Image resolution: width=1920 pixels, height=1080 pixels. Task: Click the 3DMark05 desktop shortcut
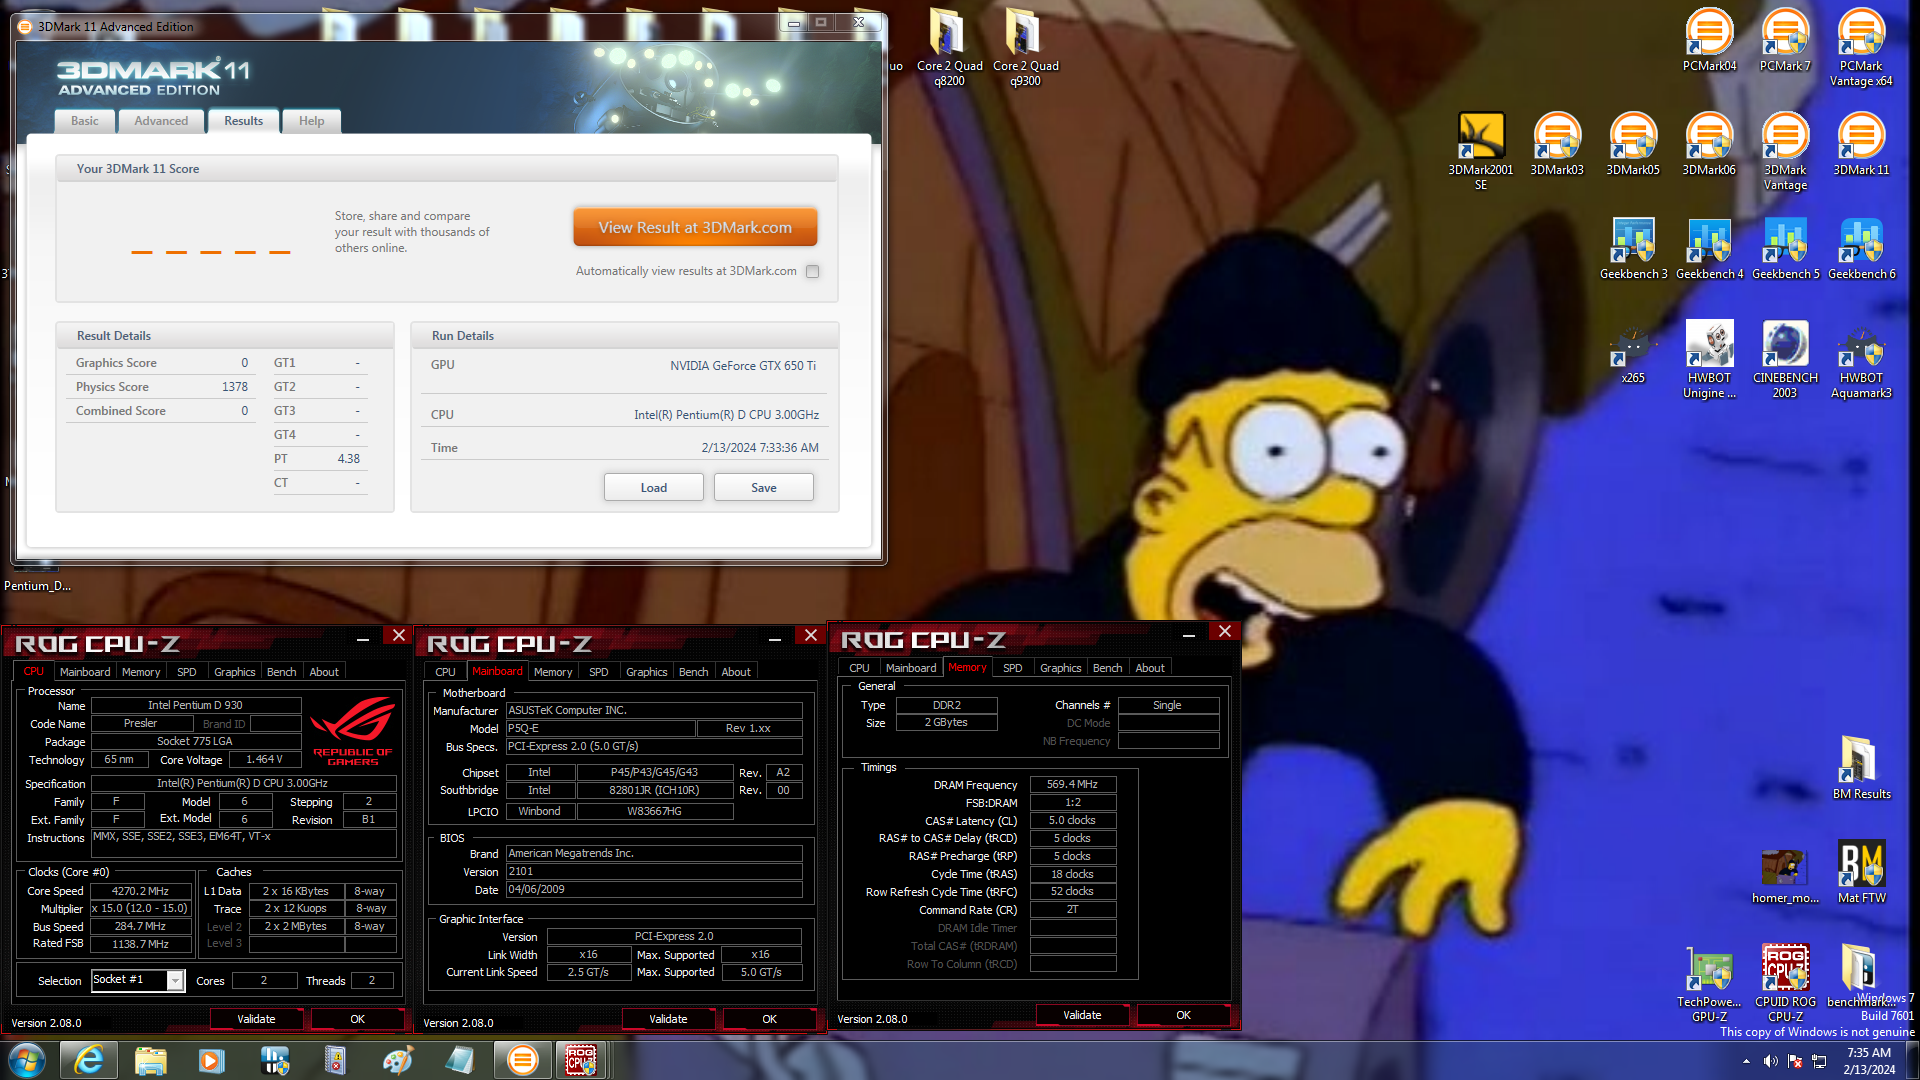pyautogui.click(x=1633, y=144)
